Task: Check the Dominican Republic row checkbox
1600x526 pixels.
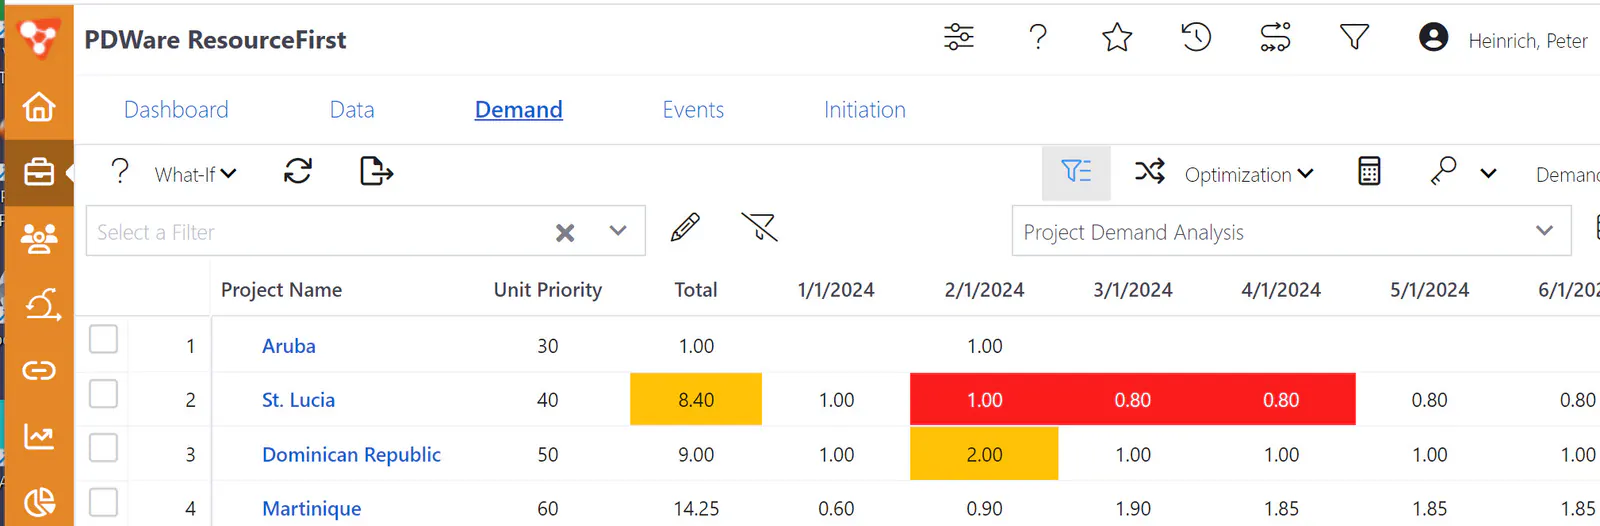Action: point(103,447)
